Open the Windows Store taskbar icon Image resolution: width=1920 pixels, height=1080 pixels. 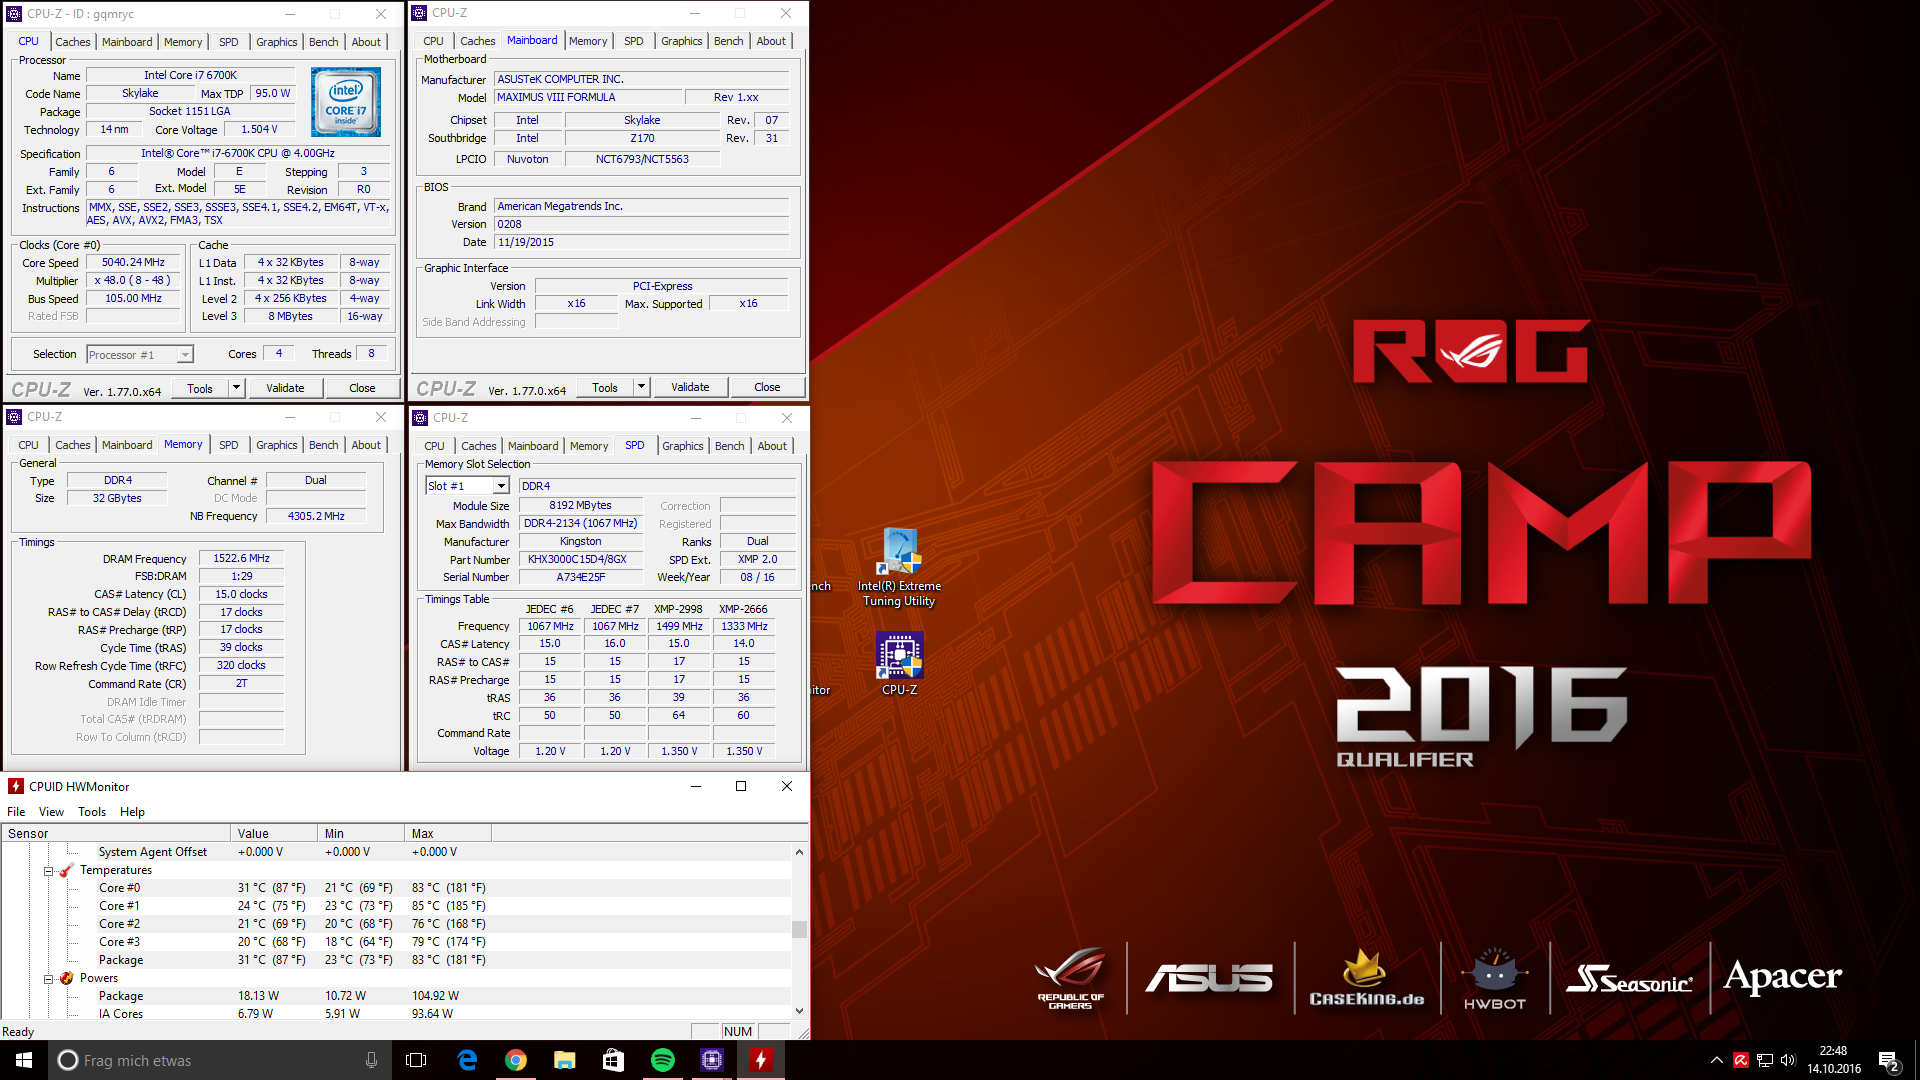(613, 1060)
